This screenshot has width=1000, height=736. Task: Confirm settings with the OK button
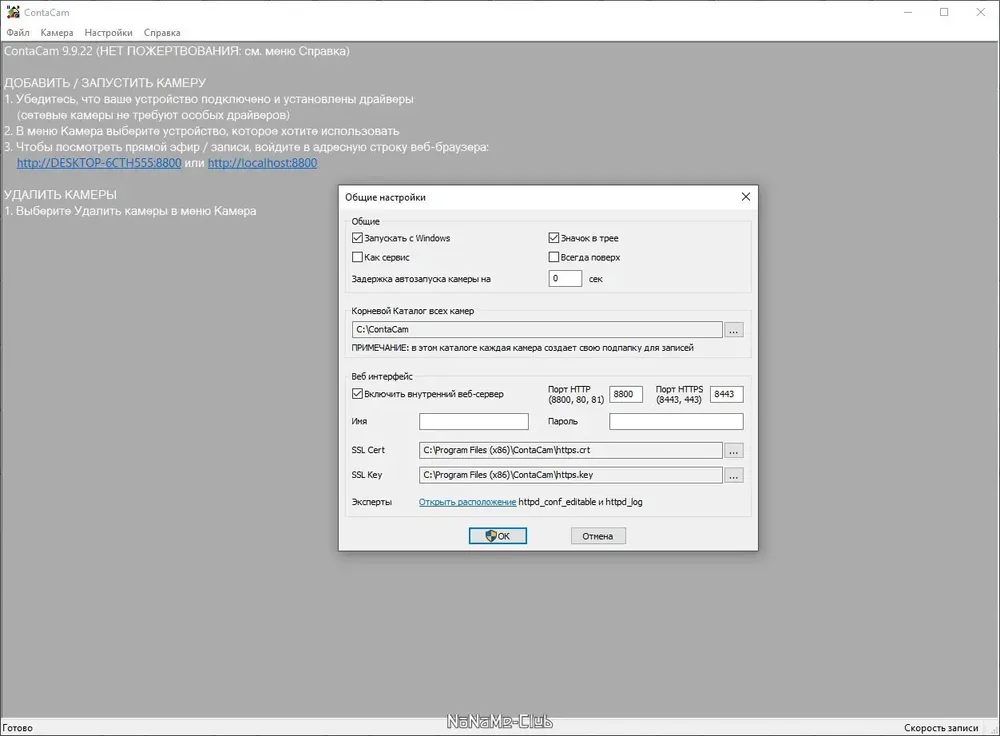pyautogui.click(x=497, y=536)
